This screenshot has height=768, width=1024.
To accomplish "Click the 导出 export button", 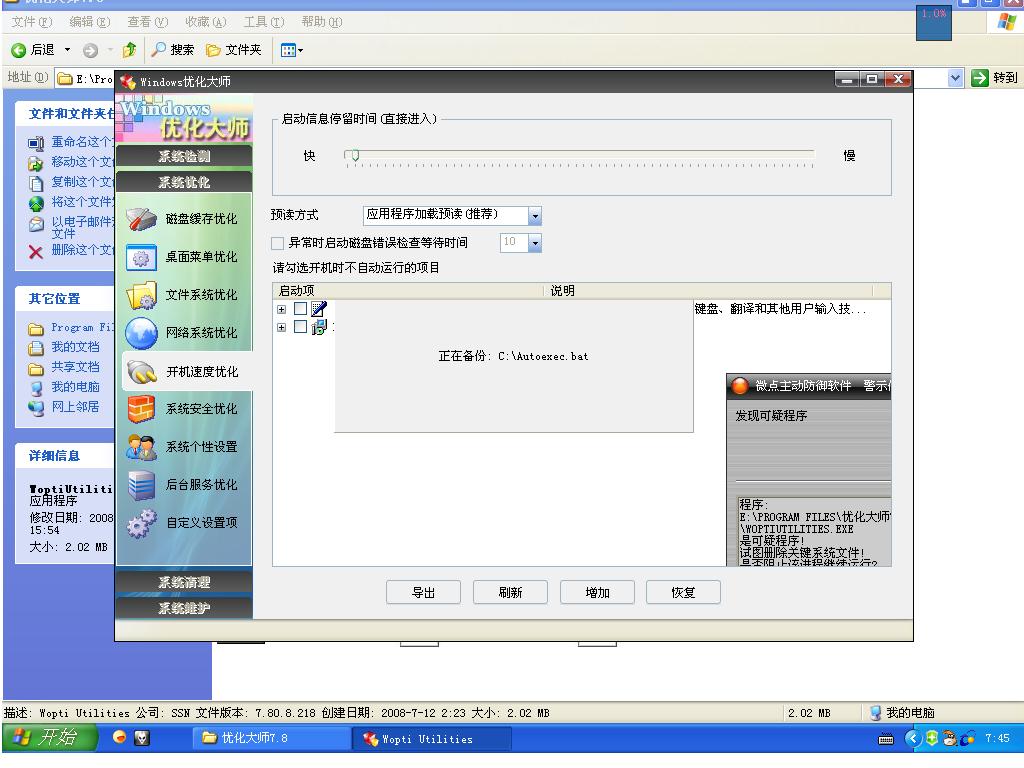I will 423,592.
